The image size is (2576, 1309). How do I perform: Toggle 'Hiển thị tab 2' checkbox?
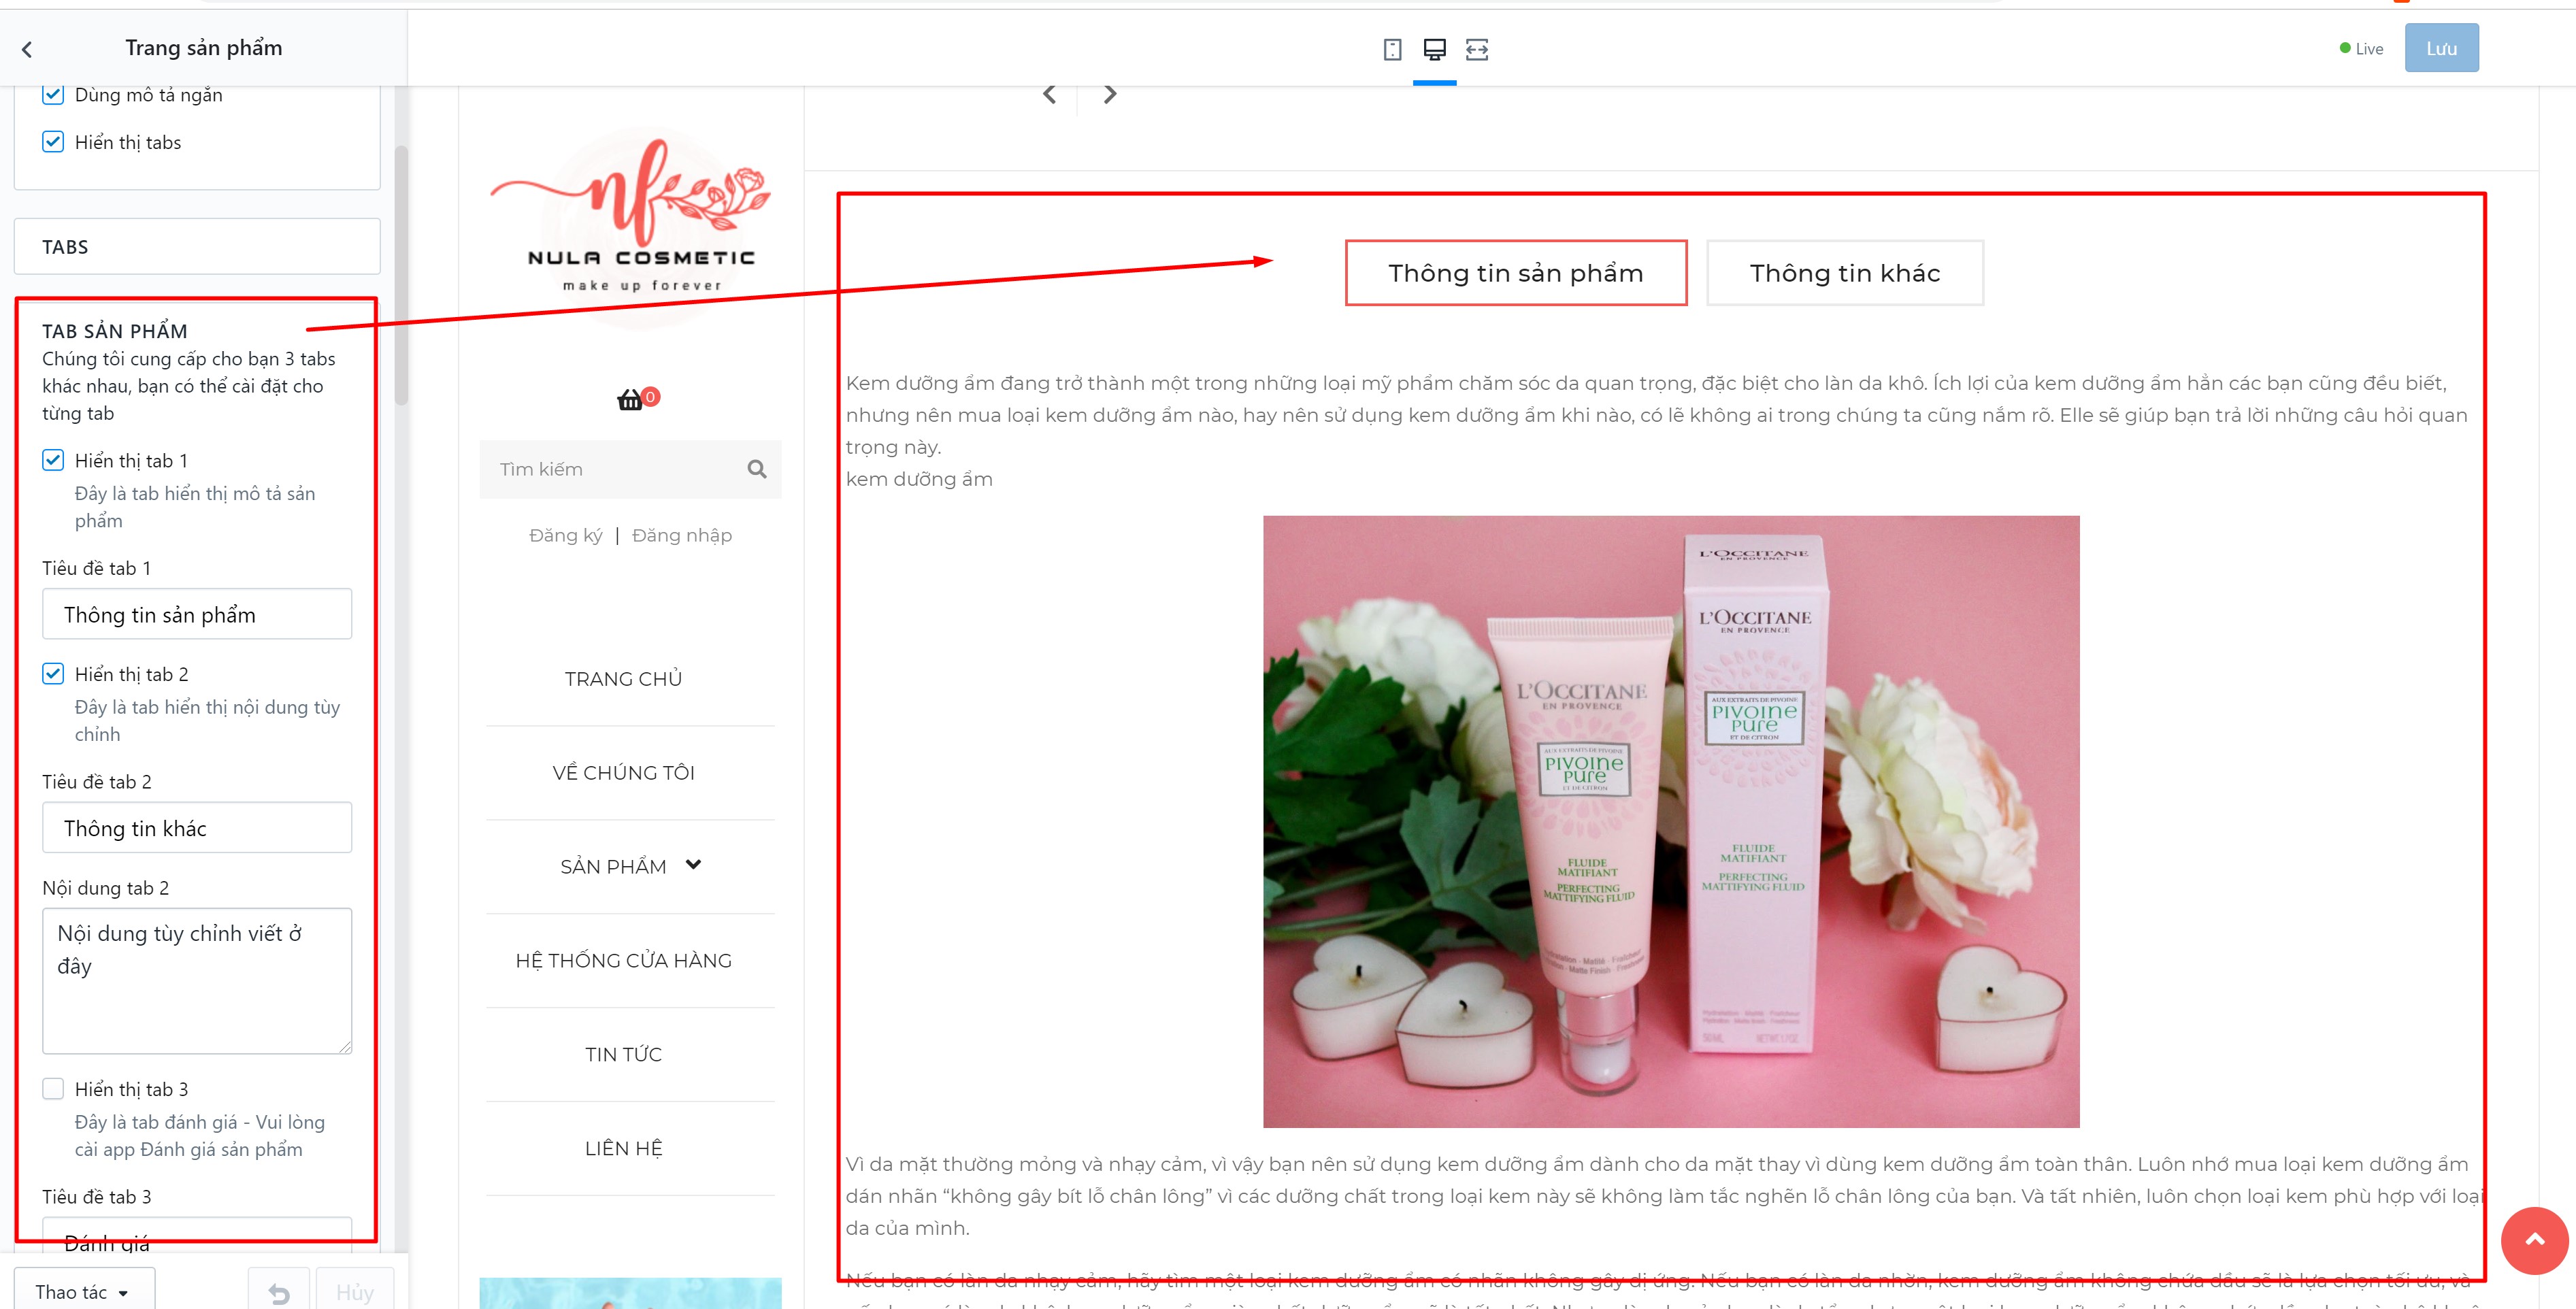point(53,674)
